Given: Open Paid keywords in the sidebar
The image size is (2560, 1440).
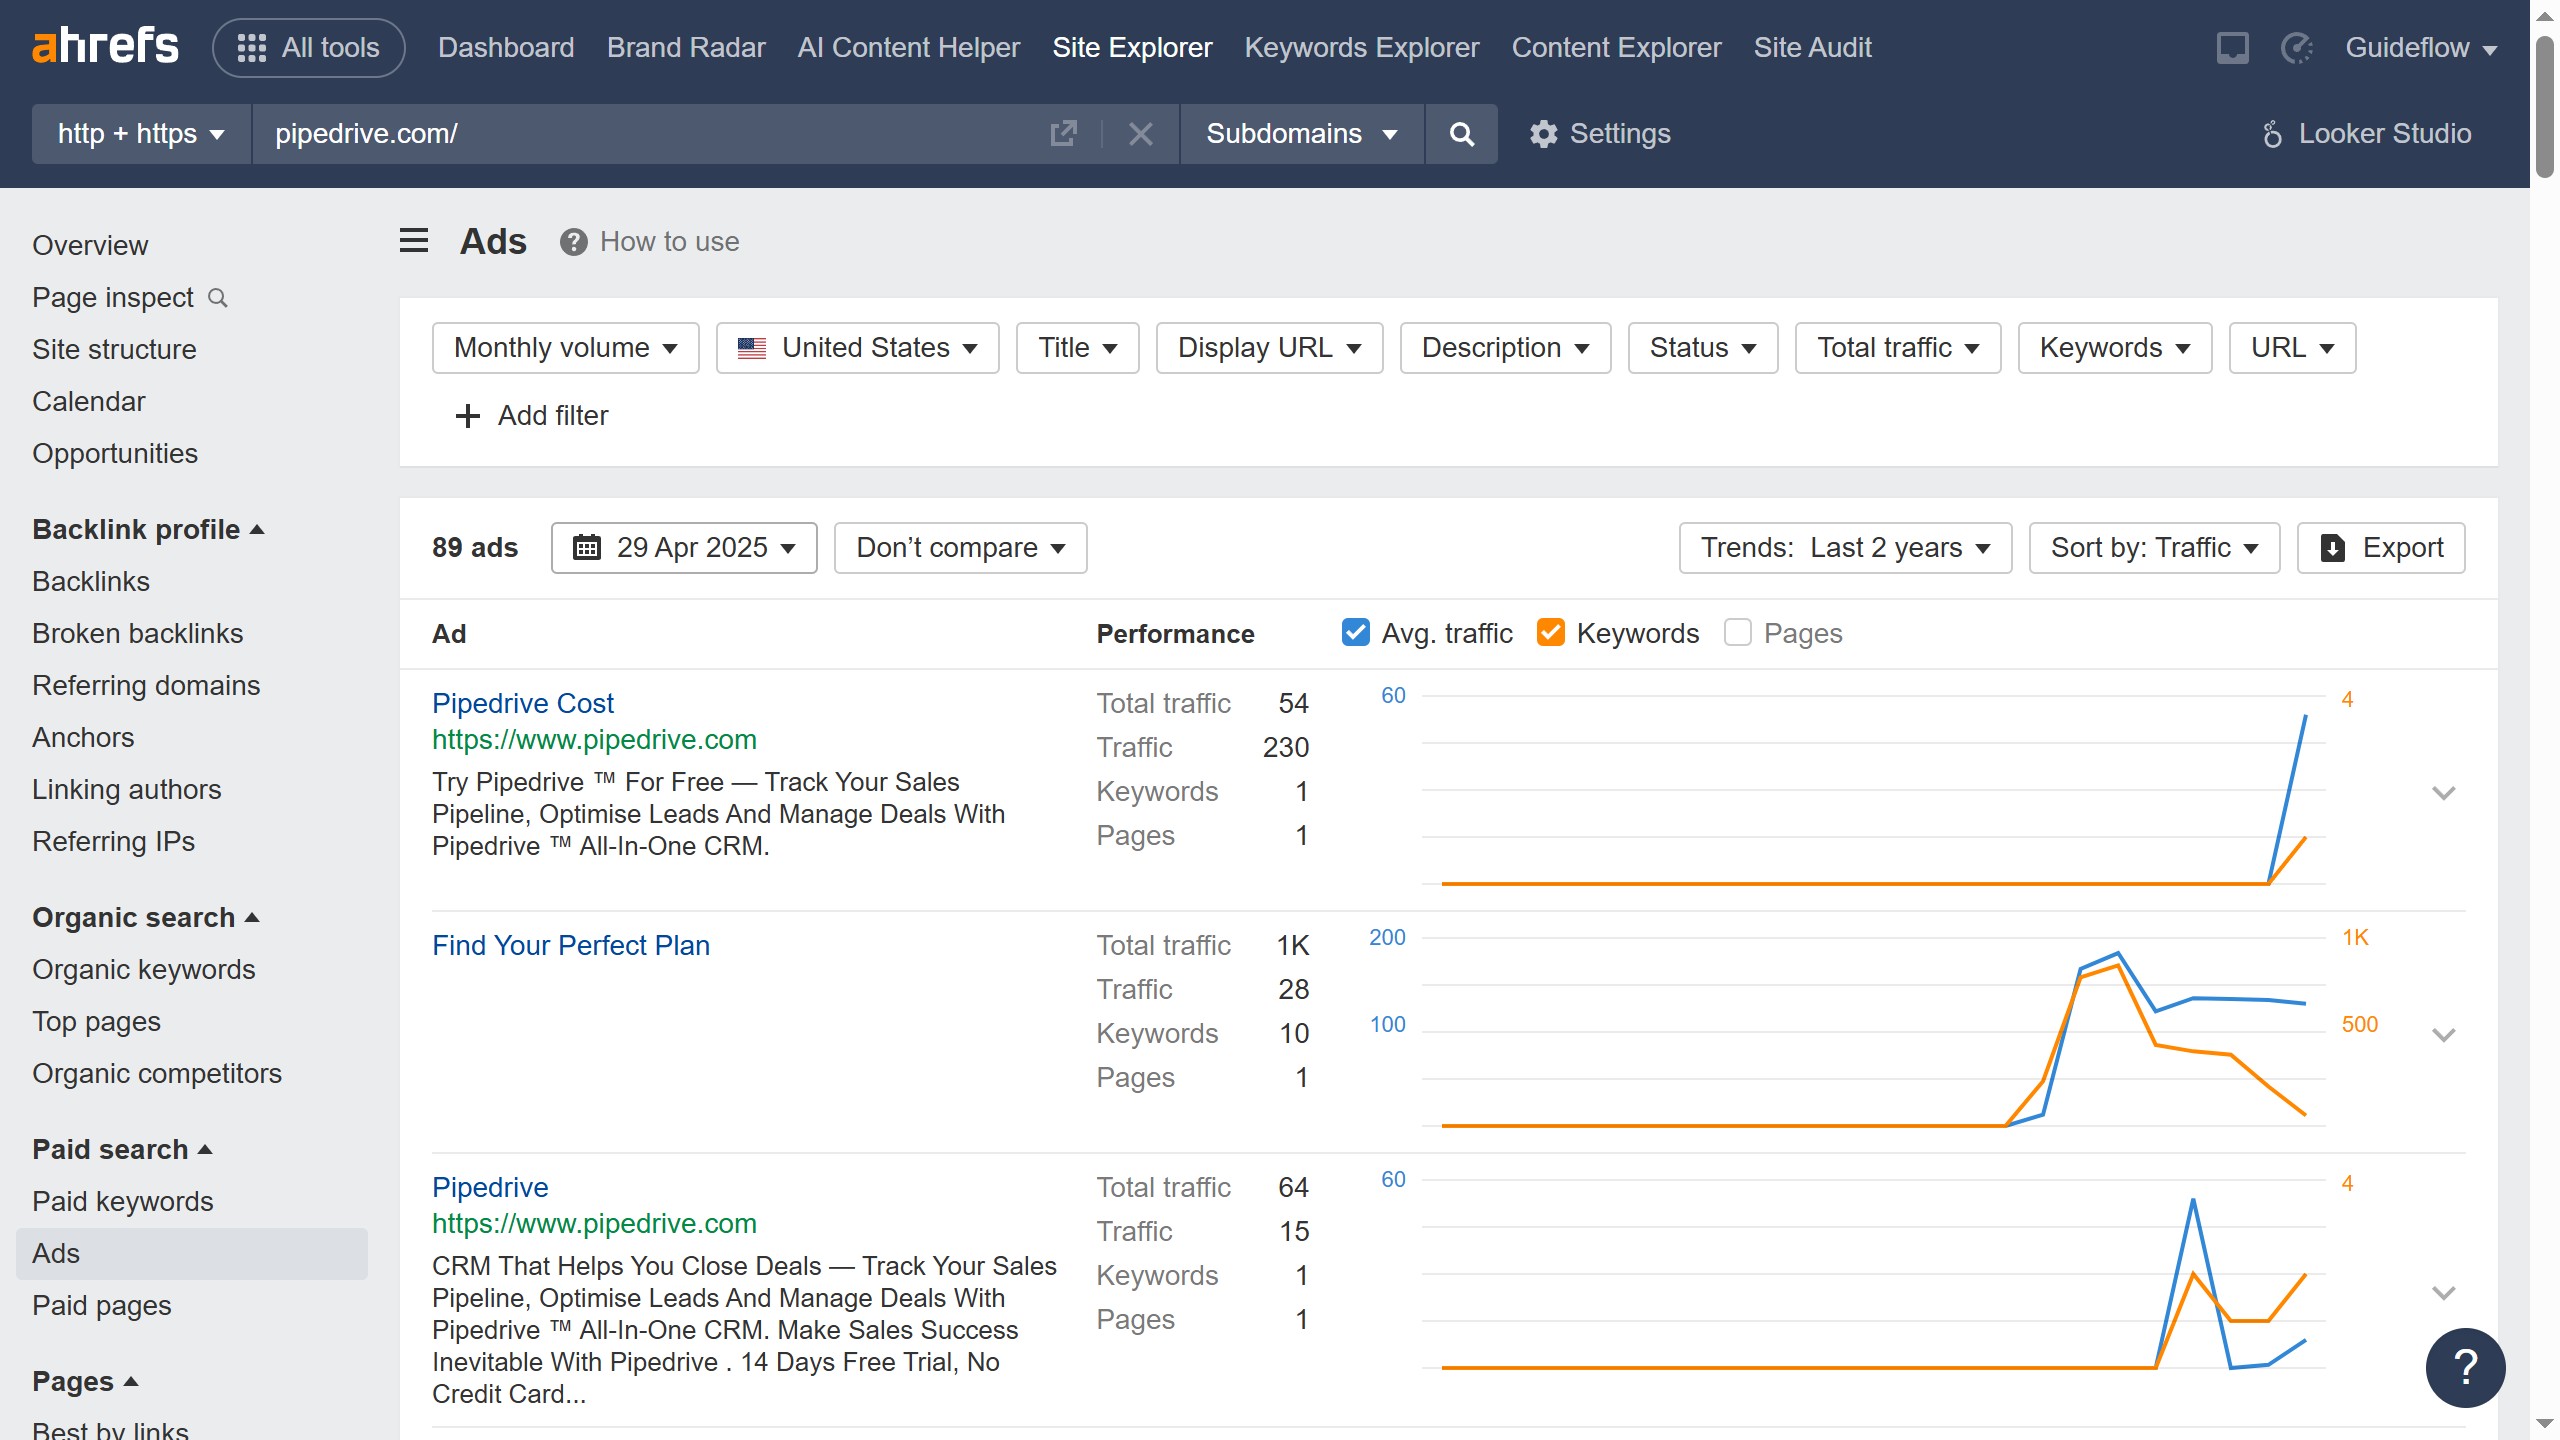Looking at the screenshot, I should click(x=122, y=1201).
